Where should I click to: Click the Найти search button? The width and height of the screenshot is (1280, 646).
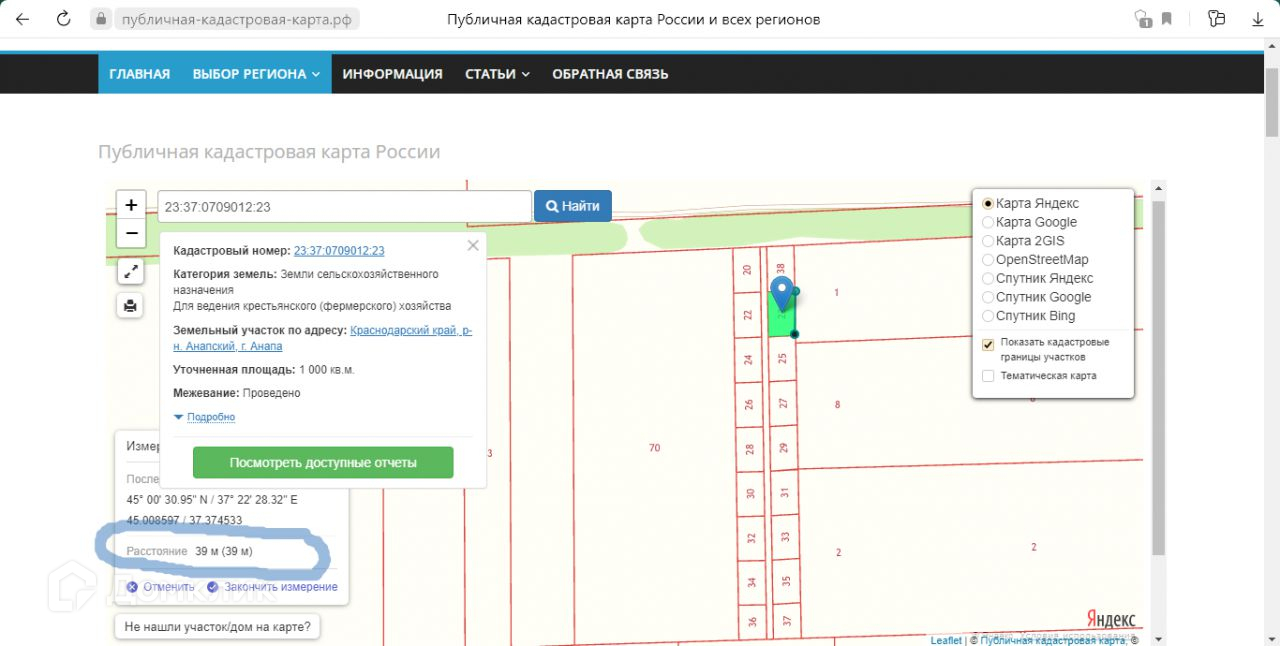click(x=573, y=206)
